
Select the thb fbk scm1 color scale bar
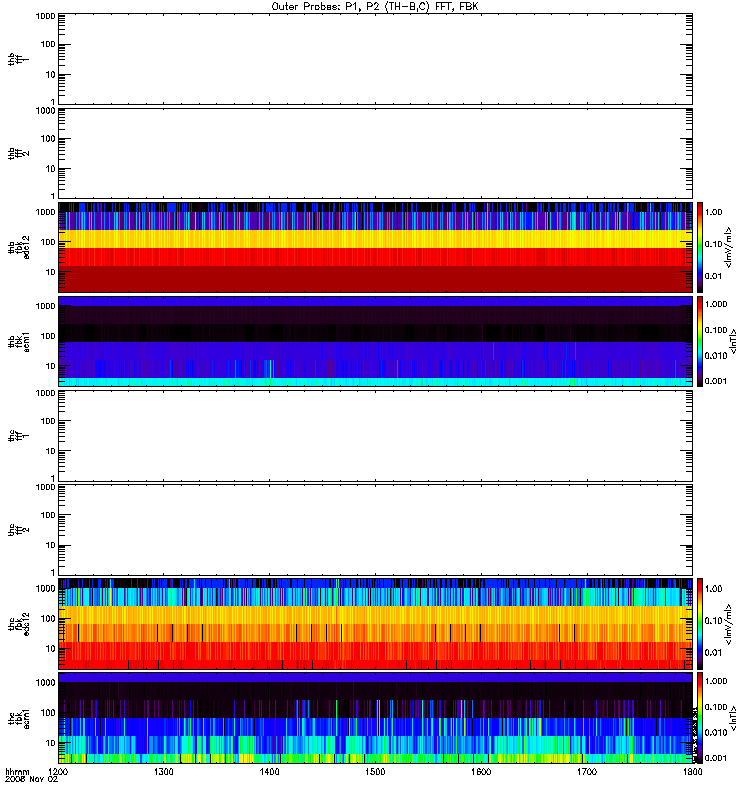click(x=700, y=341)
